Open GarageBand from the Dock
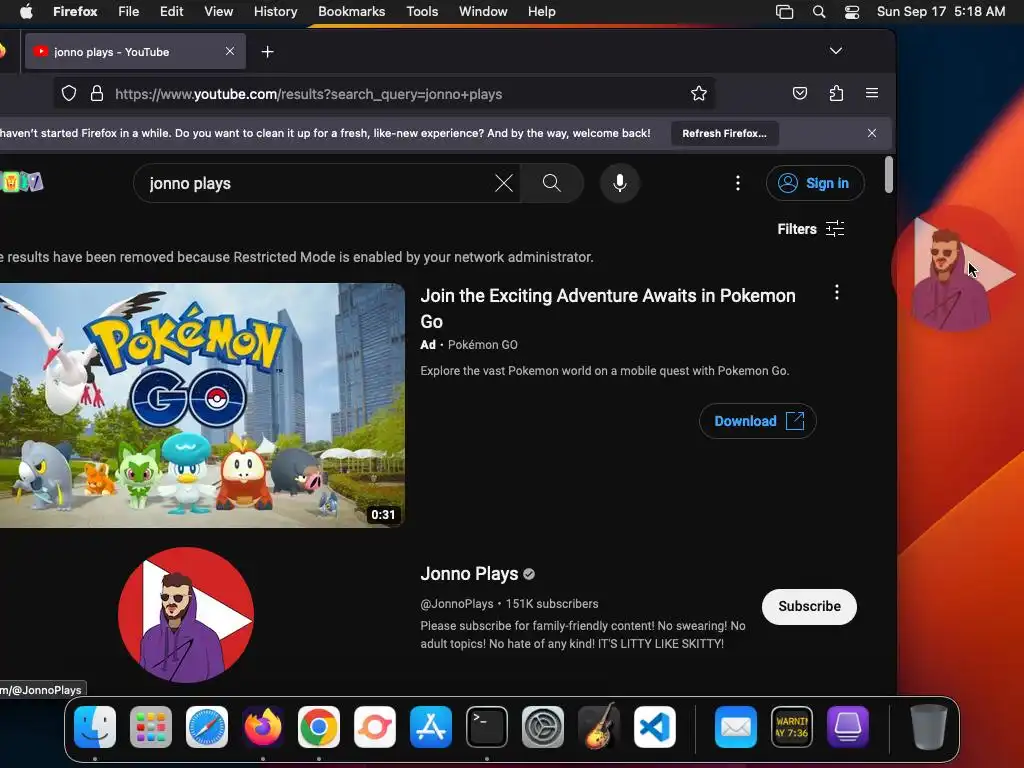This screenshot has width=1024, height=768. pyautogui.click(x=599, y=727)
